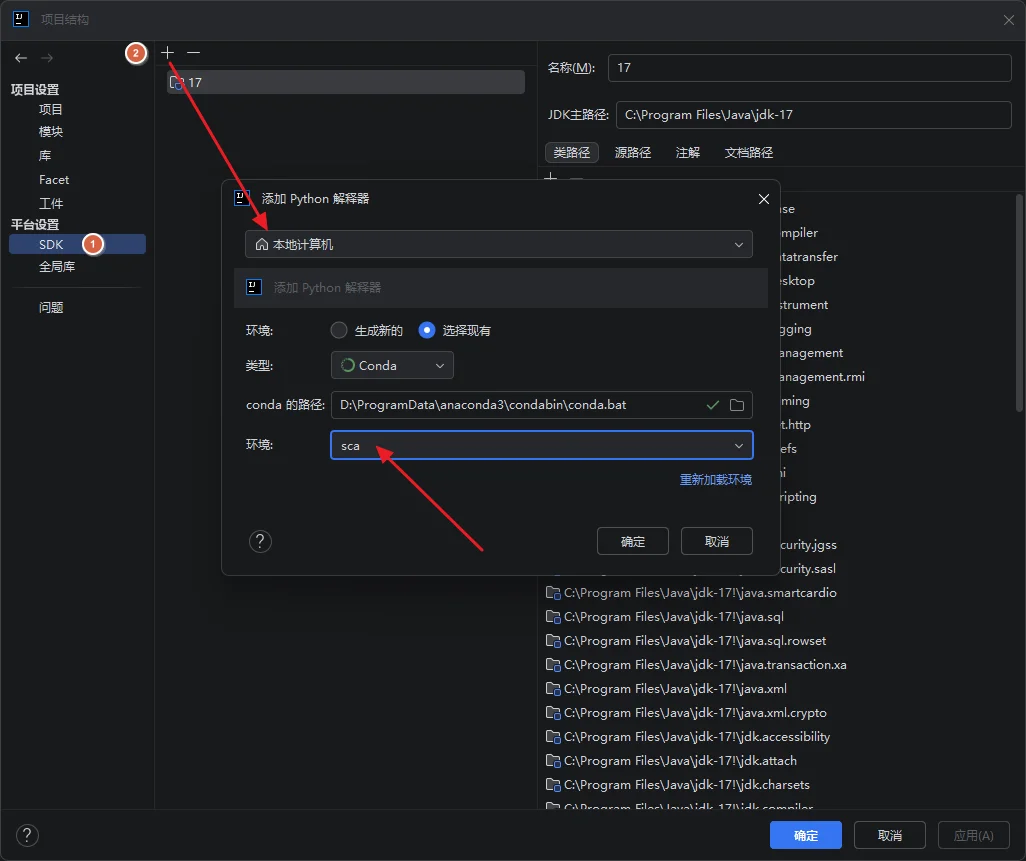Open help in Python interpreter dialog
Viewport: 1026px width, 861px height.
coord(260,541)
